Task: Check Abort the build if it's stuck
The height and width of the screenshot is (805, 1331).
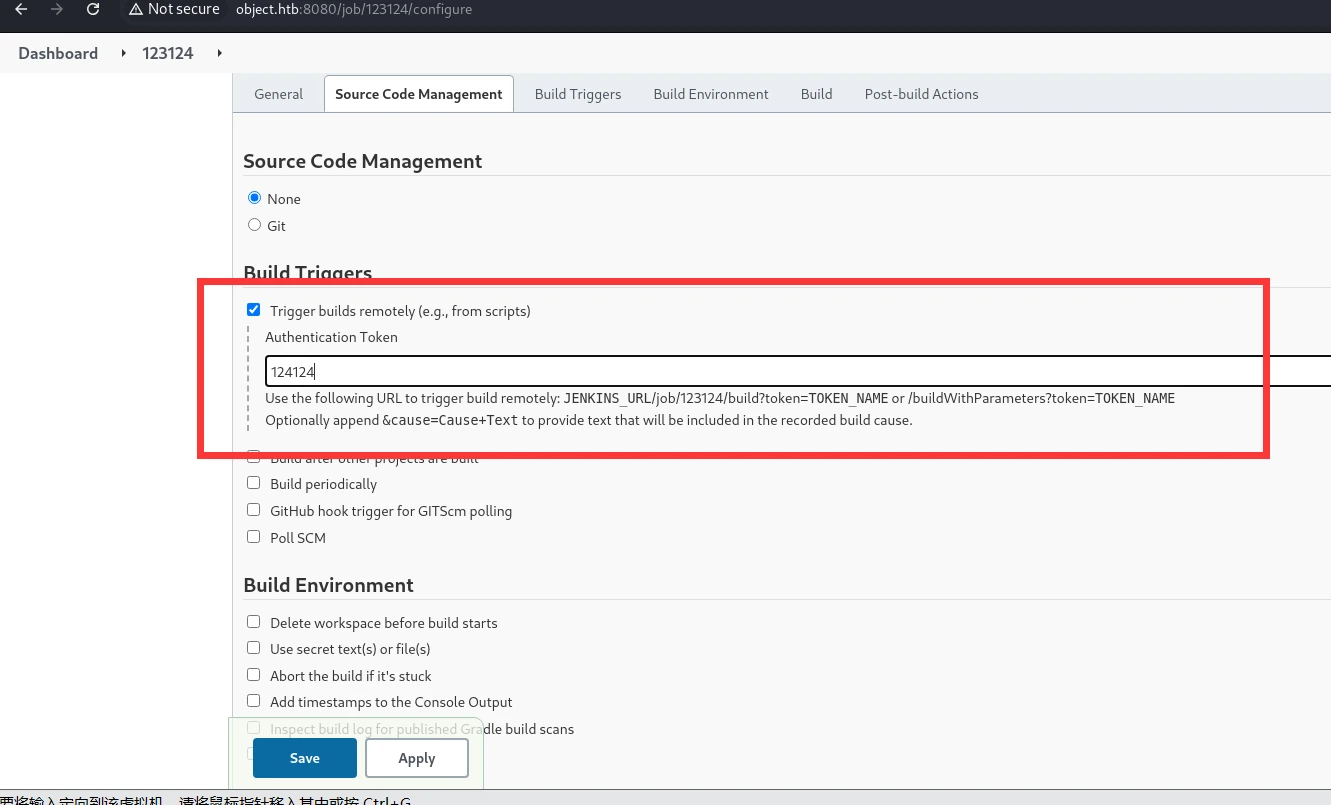Action: 254,675
